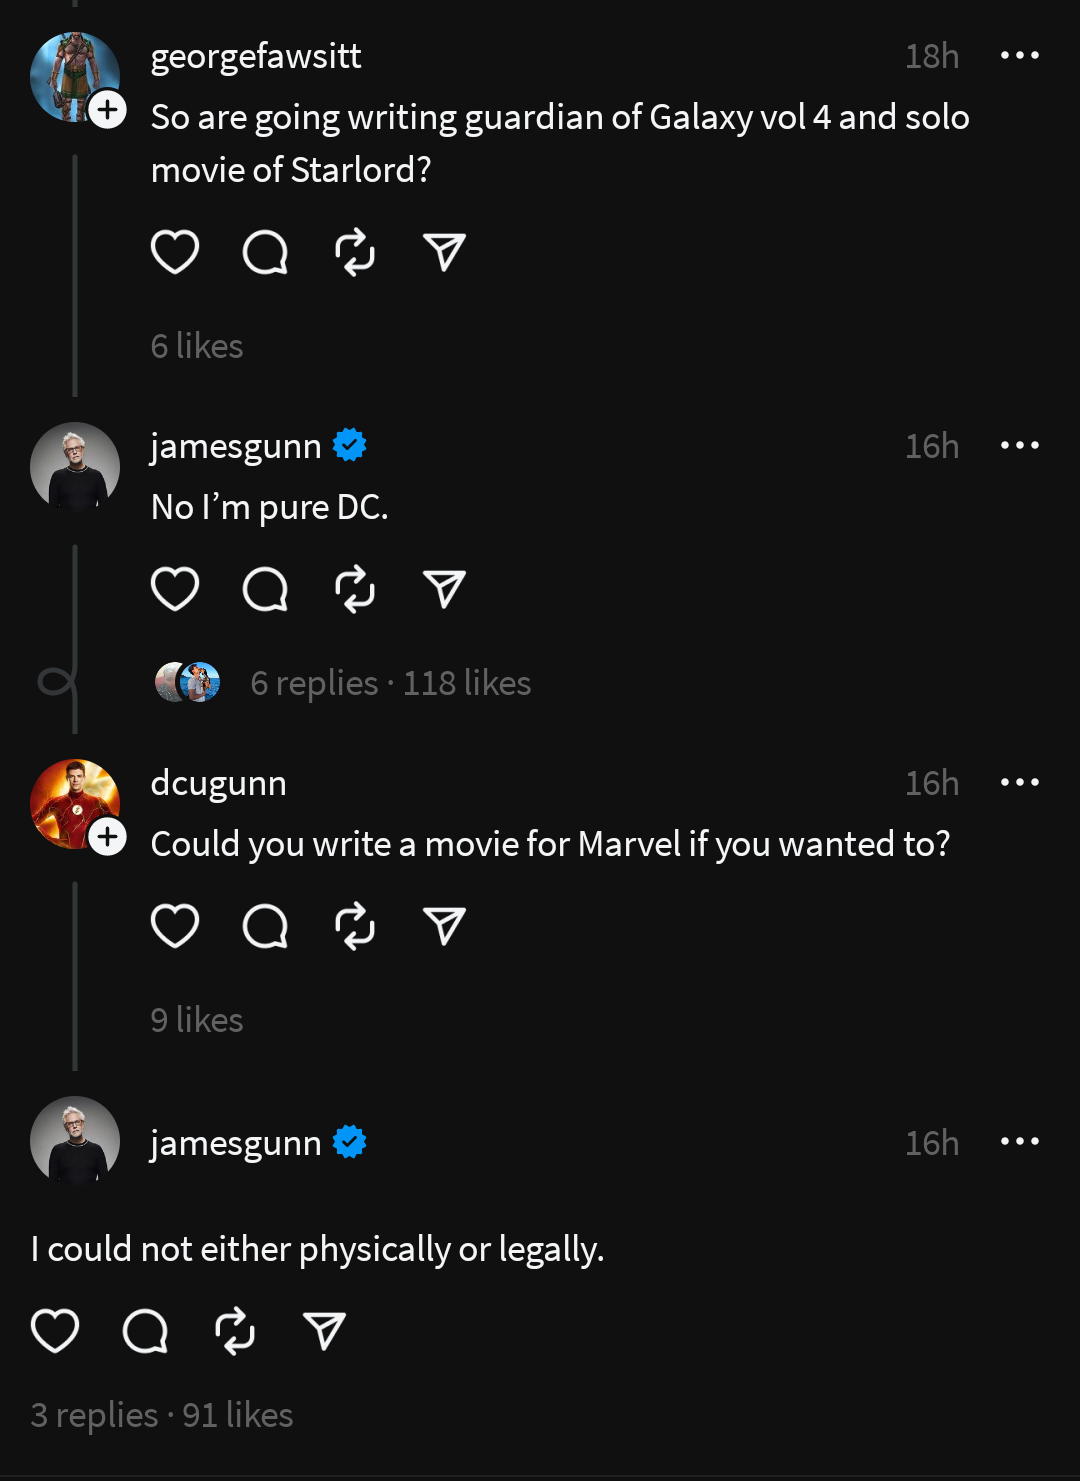Screen dimensions: 1080x1481
Task: Reply to dcugunn's Marvel question
Action: (x=265, y=926)
